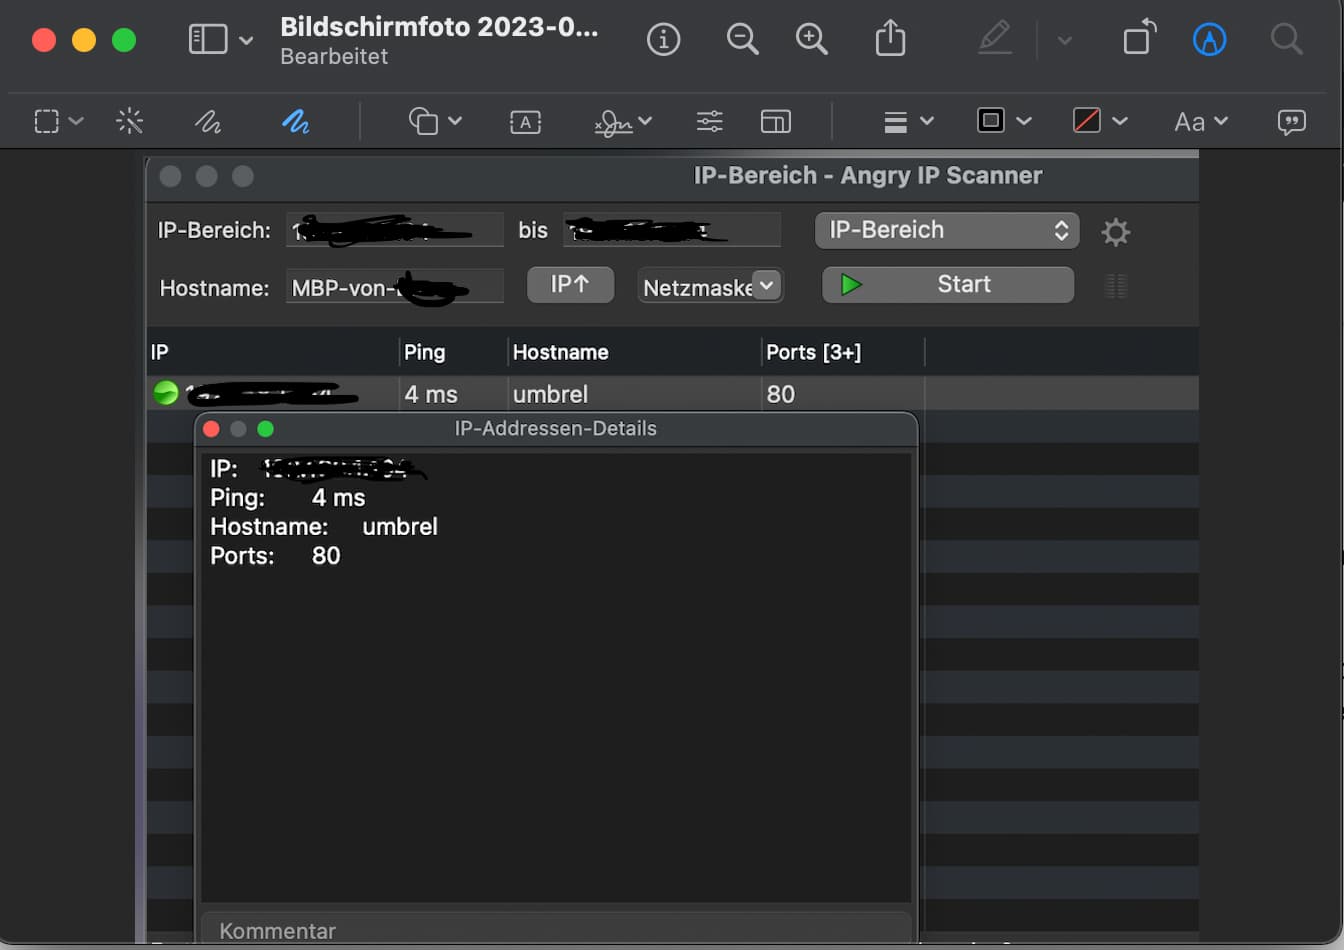Open the shape style line thickness menu
Image resolution: width=1344 pixels, height=950 pixels.
point(908,121)
